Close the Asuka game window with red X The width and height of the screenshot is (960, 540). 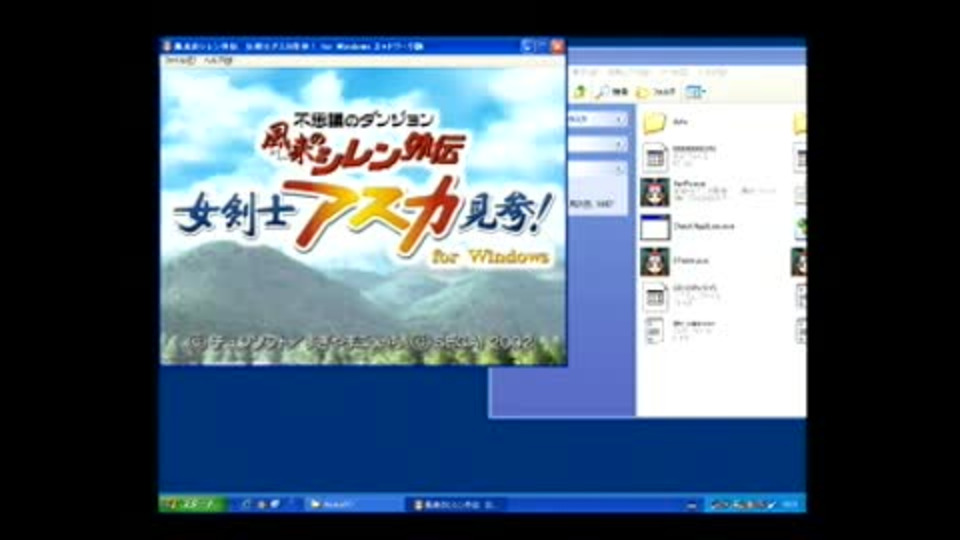tap(557, 46)
